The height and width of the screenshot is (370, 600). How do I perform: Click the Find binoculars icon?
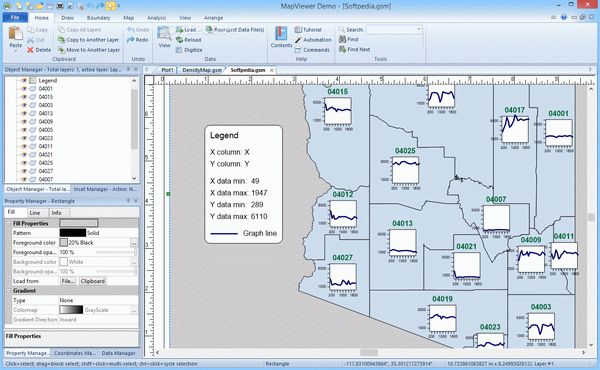click(342, 39)
